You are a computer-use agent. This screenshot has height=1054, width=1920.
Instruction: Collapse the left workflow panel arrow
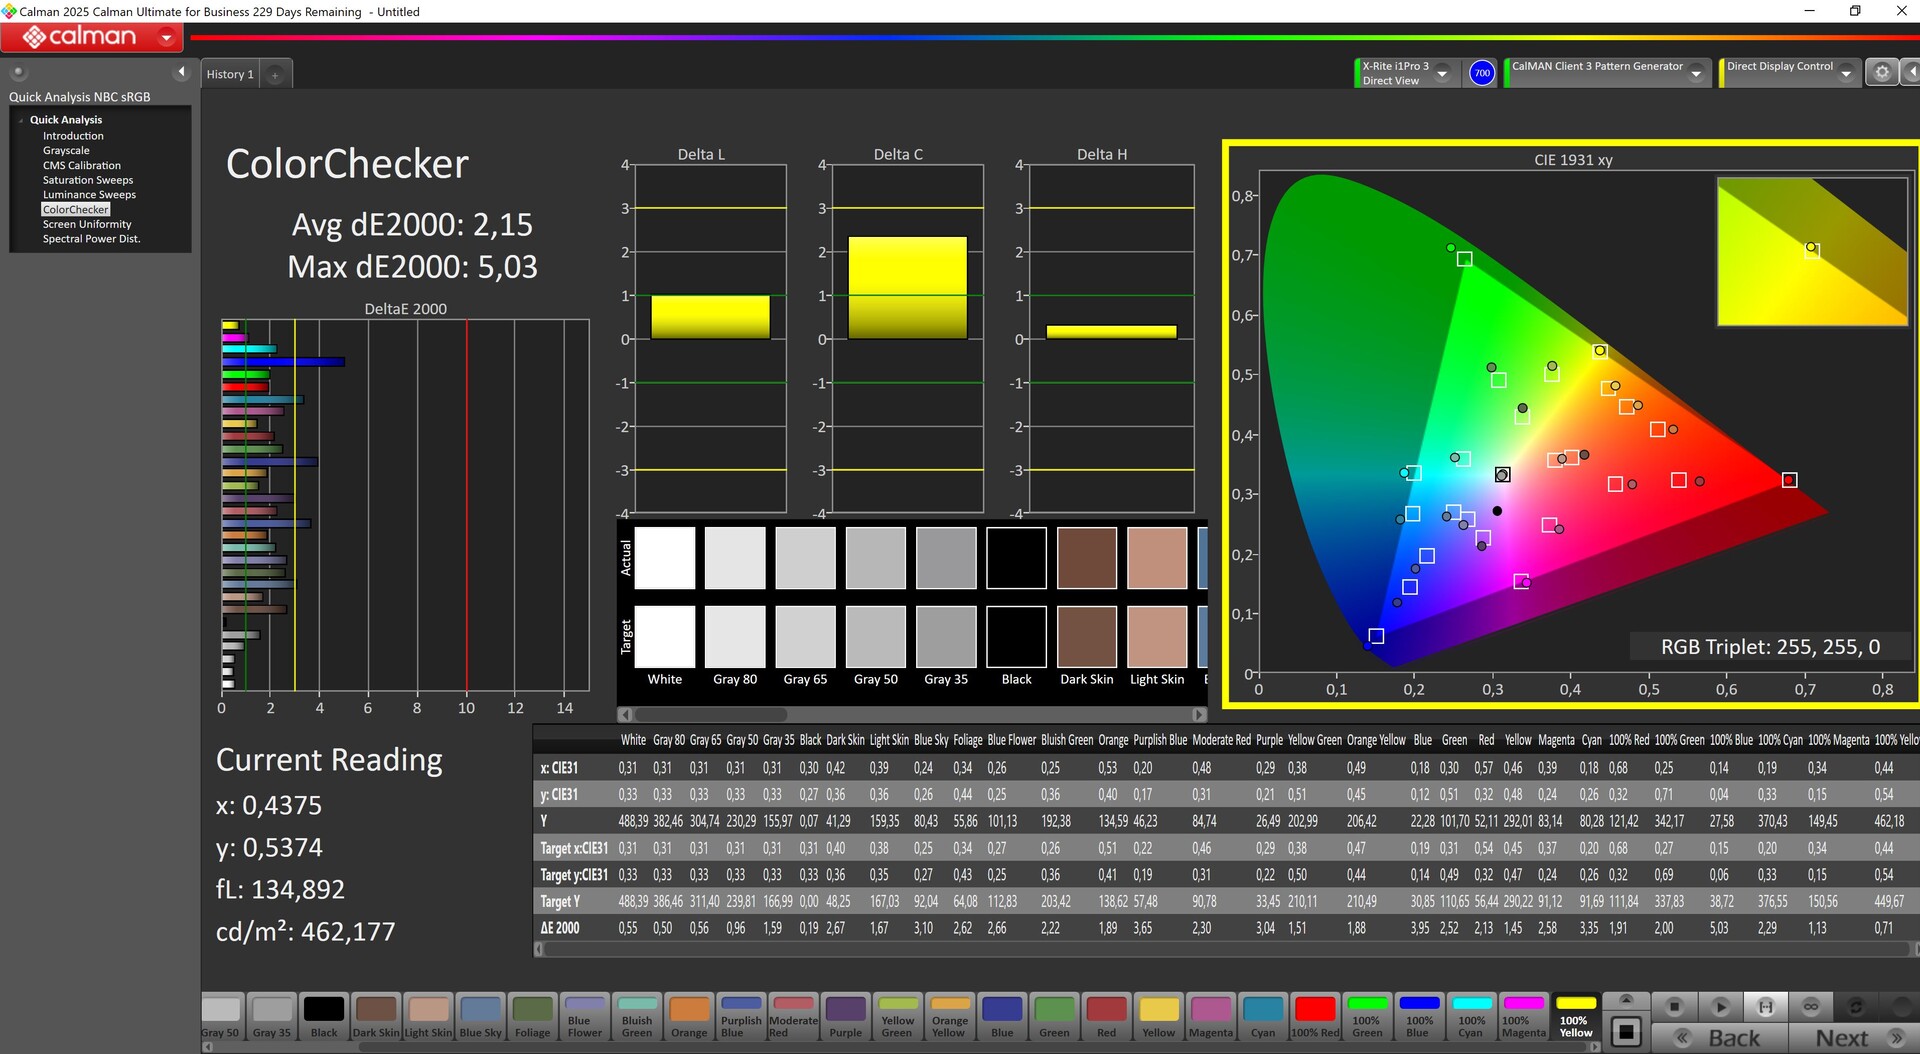181,72
